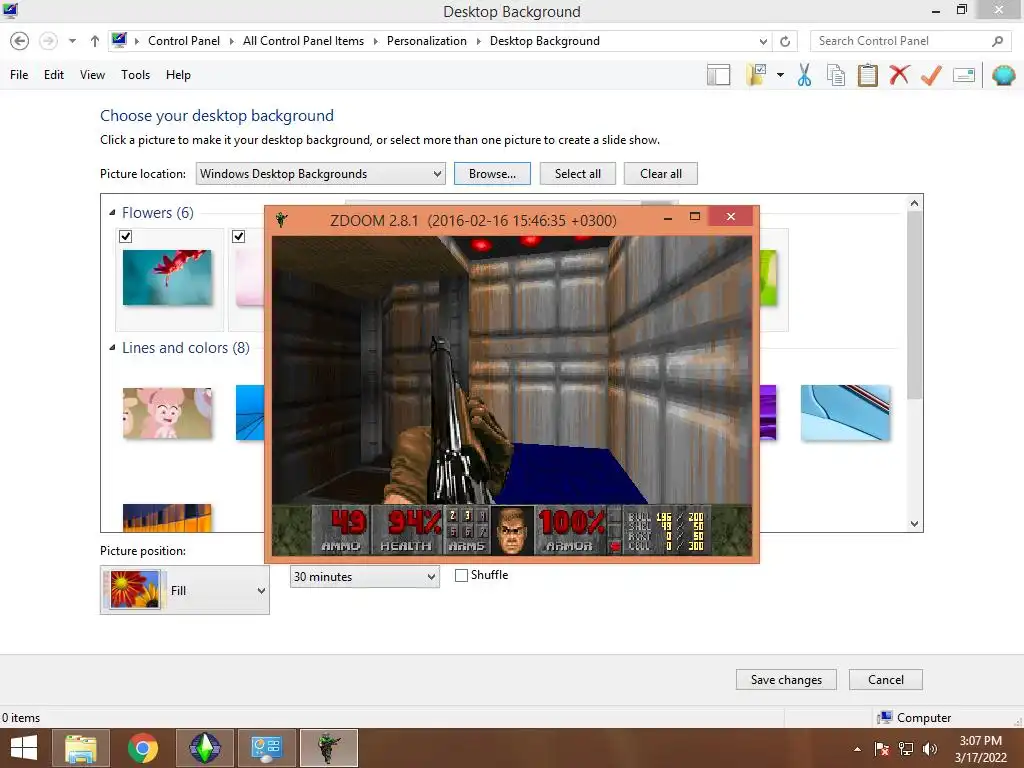Uncheck the first Flowers picture checkbox
The image size is (1024, 768).
[x=126, y=236]
